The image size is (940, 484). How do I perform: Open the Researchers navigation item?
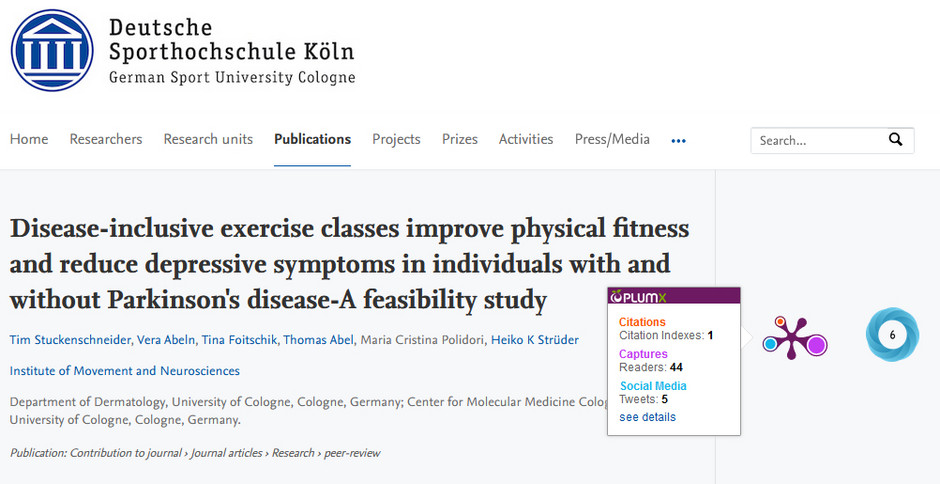pos(106,139)
